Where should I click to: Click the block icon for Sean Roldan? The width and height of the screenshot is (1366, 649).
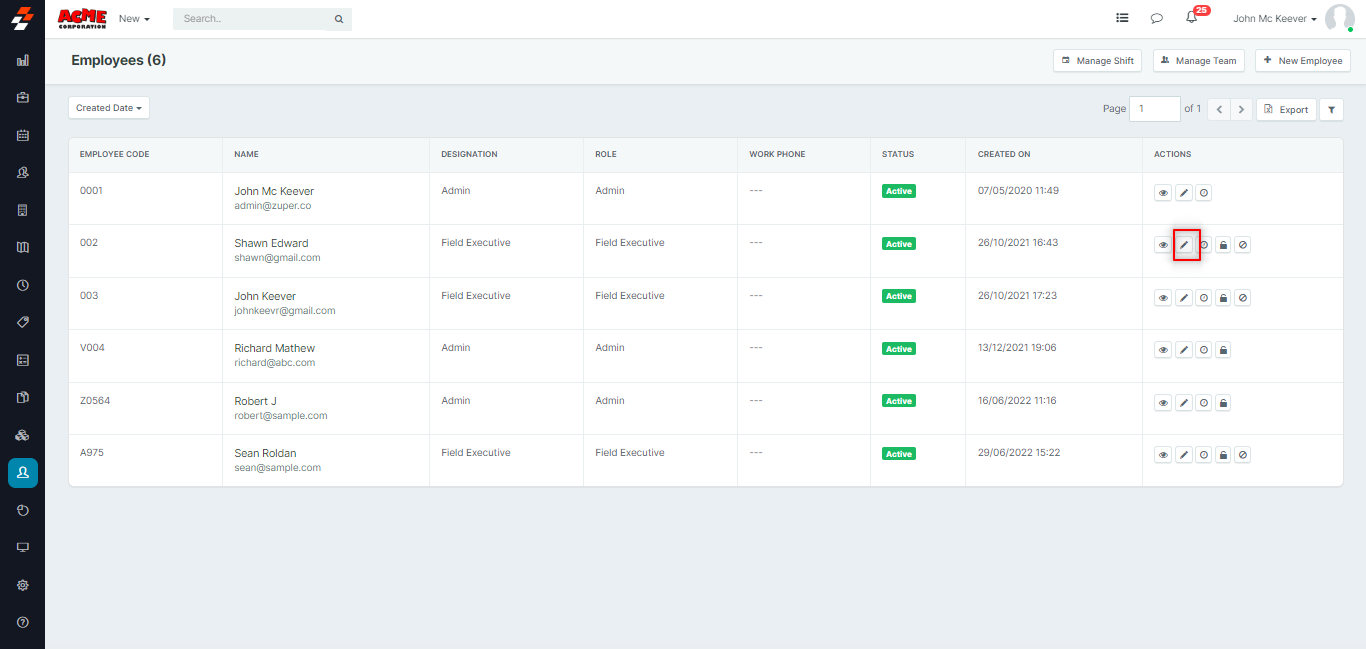click(1243, 455)
